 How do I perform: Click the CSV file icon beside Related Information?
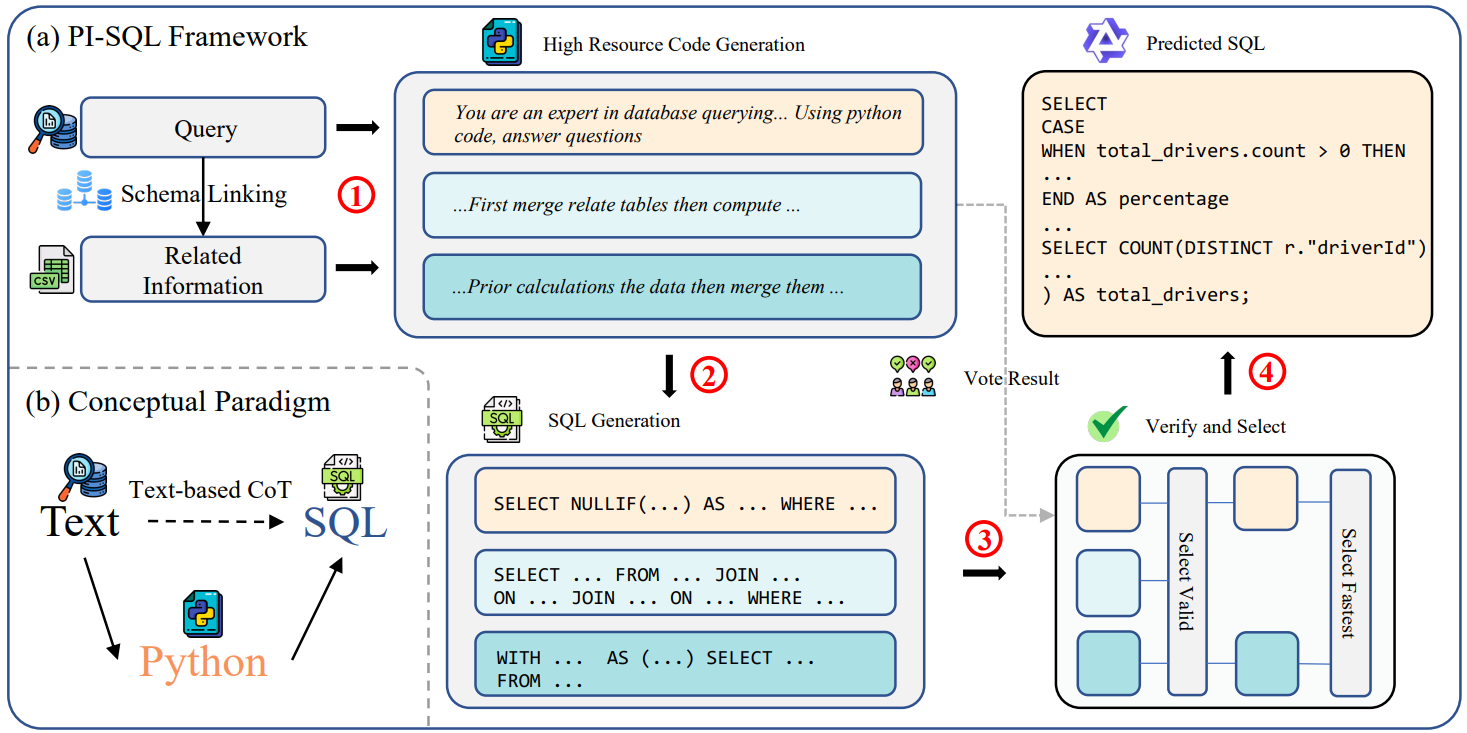point(52,268)
